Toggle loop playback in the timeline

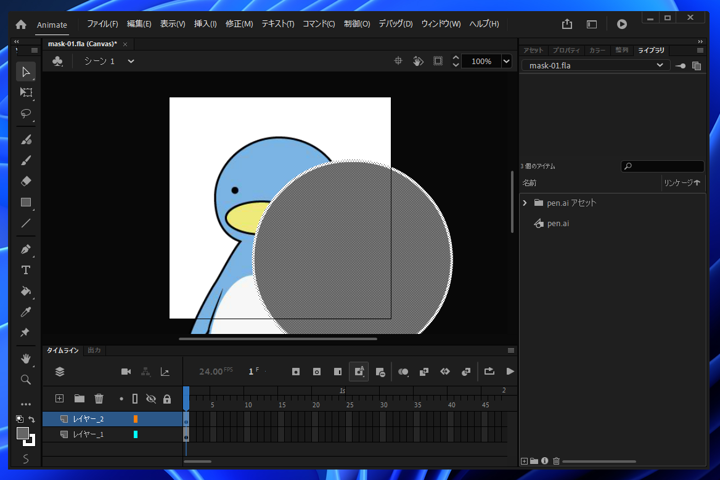pyautogui.click(x=489, y=371)
